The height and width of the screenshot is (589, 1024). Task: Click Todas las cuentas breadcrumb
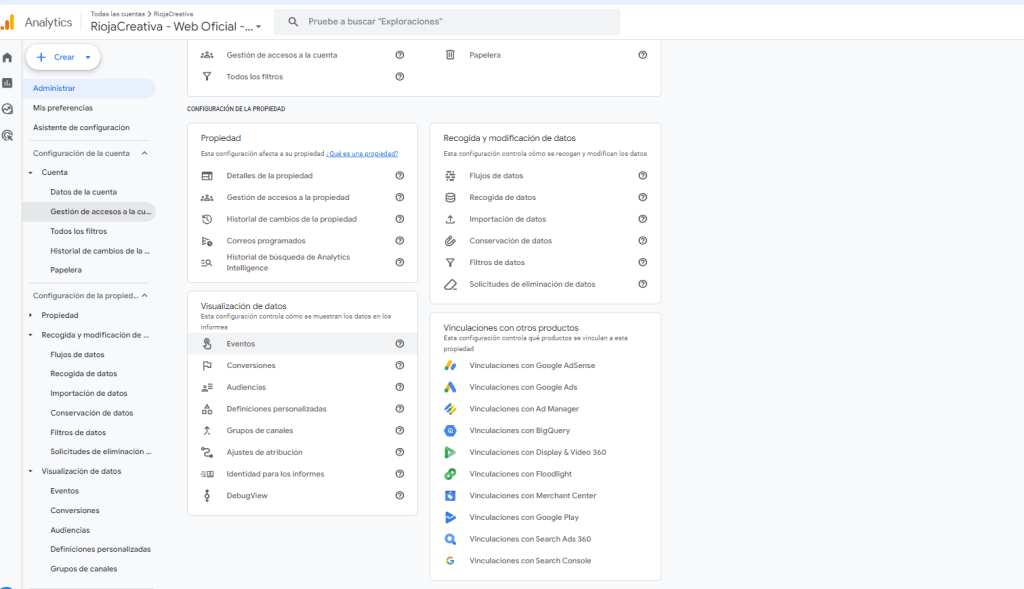(x=118, y=14)
